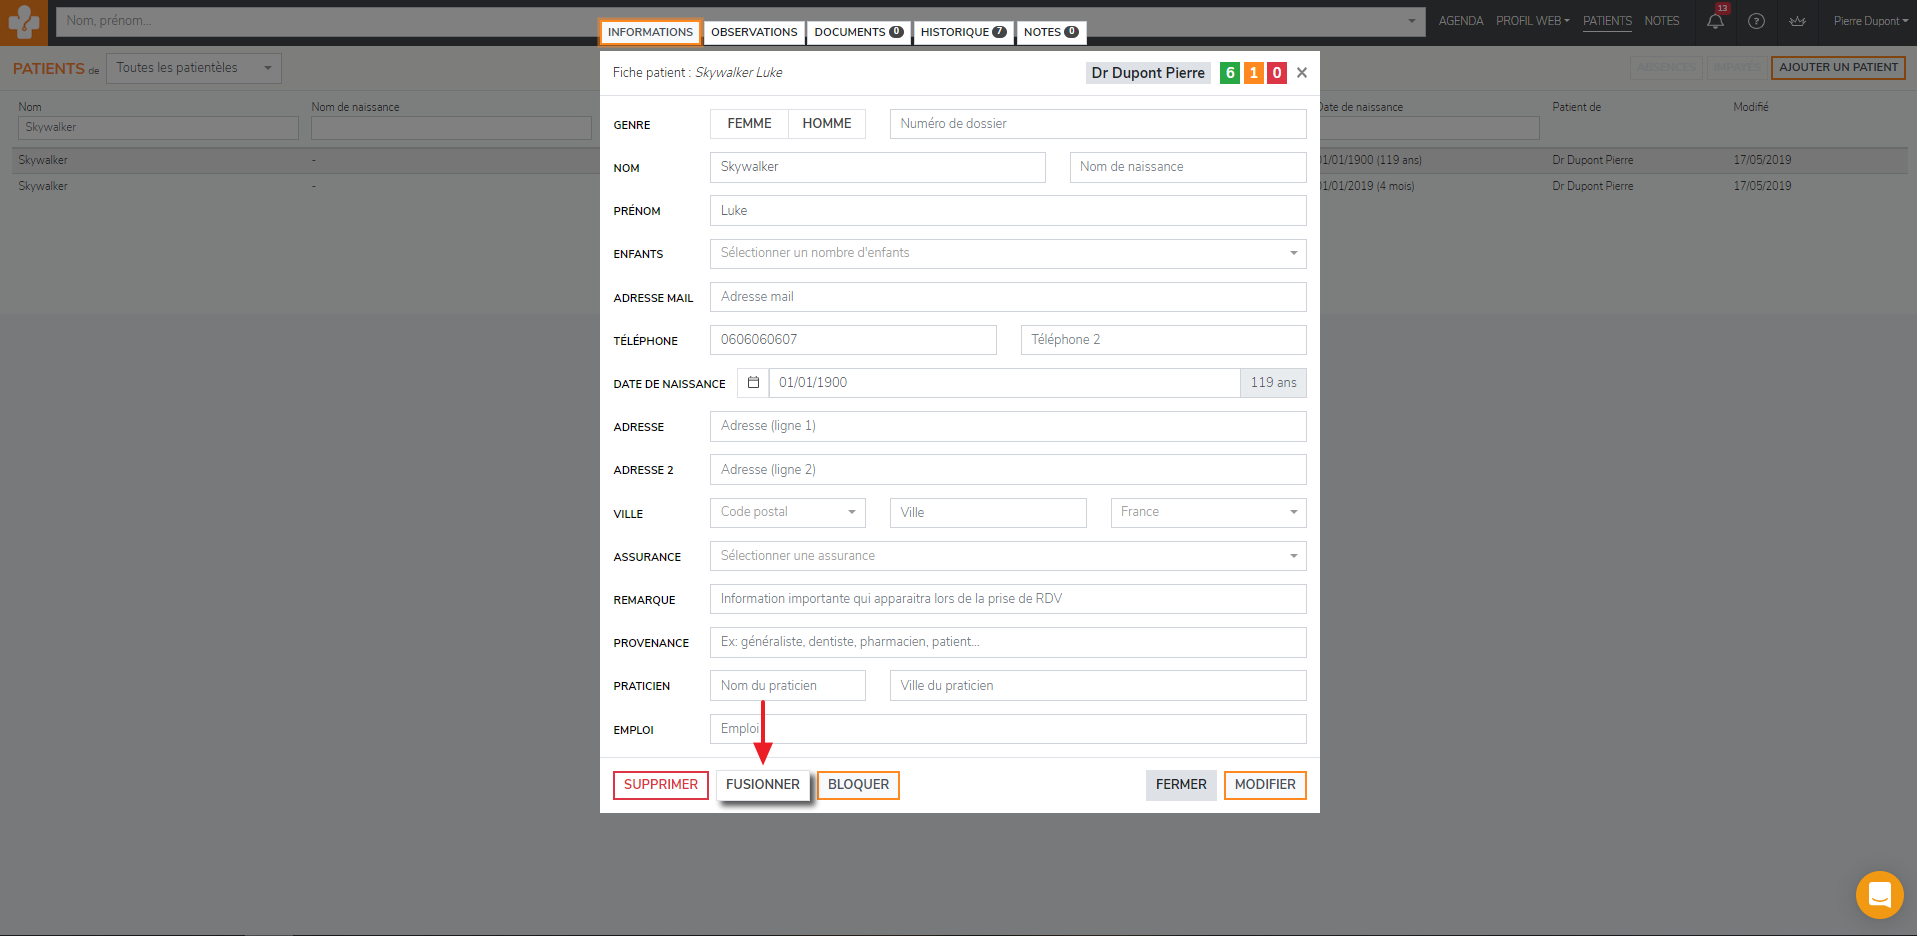This screenshot has height=936, width=1917.
Task: Click the green badge showing 6
Action: [x=1230, y=73]
